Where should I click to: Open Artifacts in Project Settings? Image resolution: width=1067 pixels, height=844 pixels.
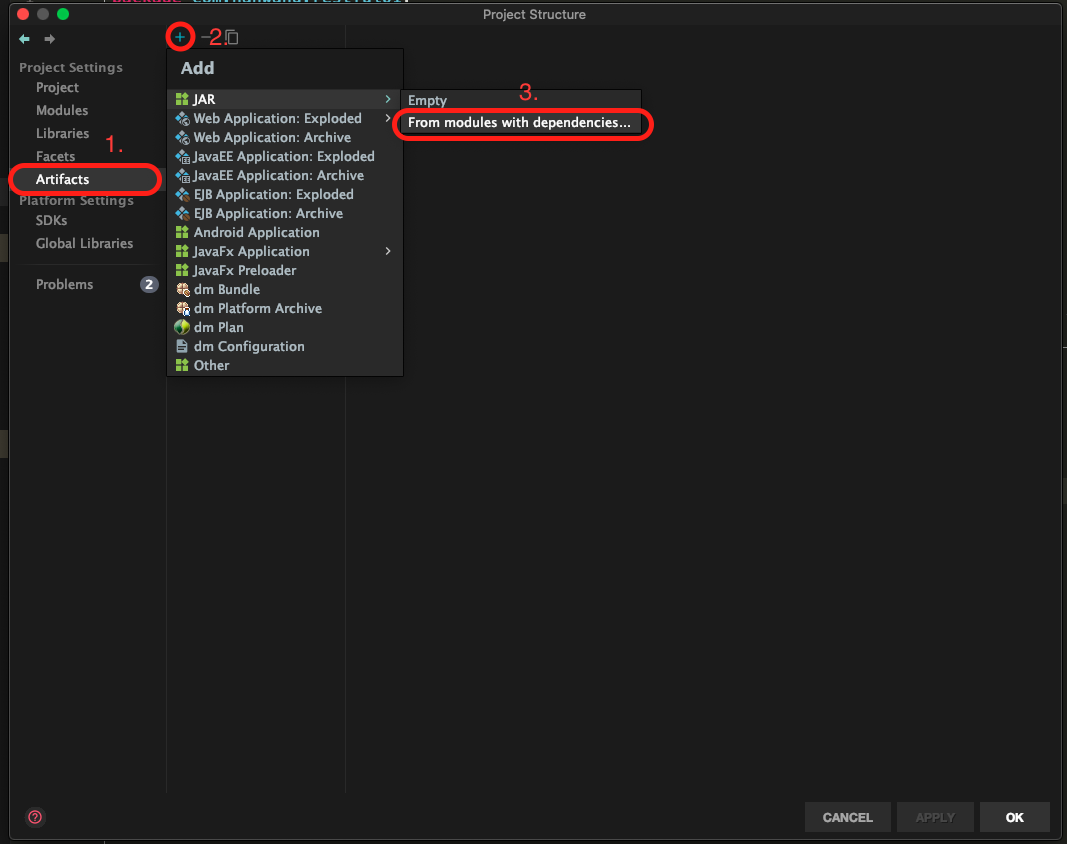(x=62, y=179)
